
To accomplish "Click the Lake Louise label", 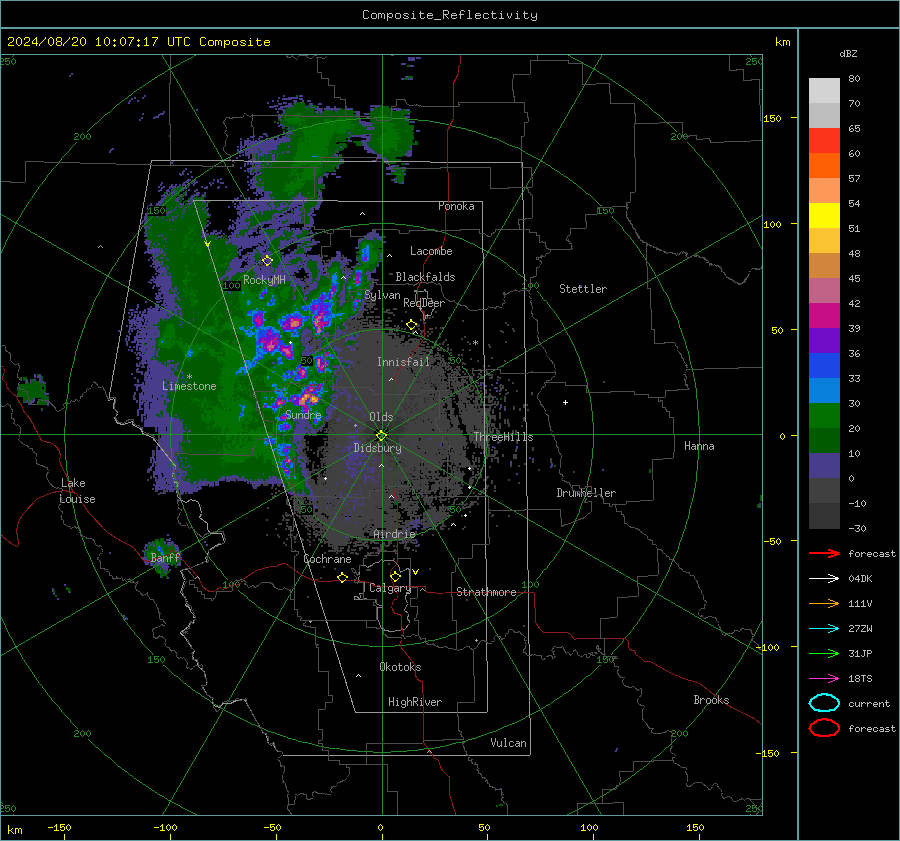I will [x=77, y=491].
